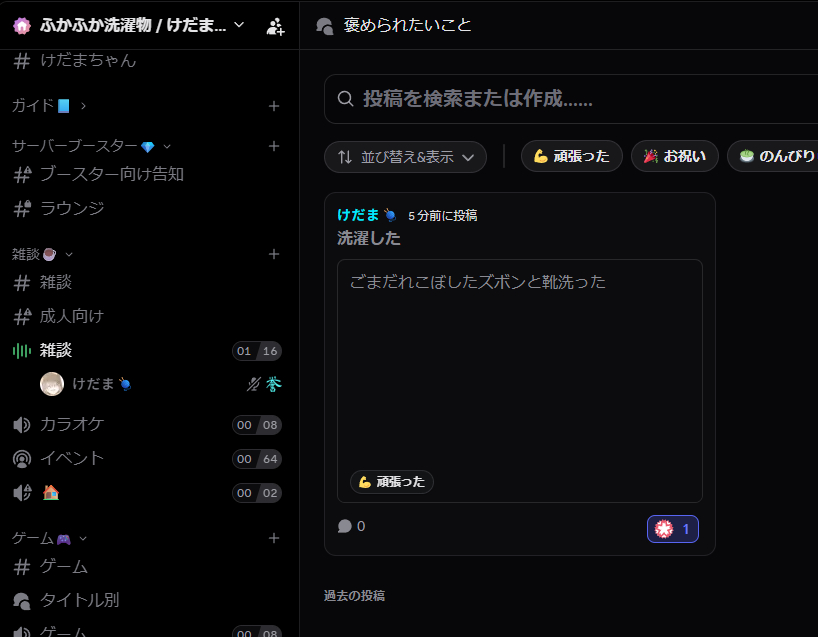Screen dimensions: 818x637
Task: Filter posts by お祝い tag
Action: [x=674, y=156]
